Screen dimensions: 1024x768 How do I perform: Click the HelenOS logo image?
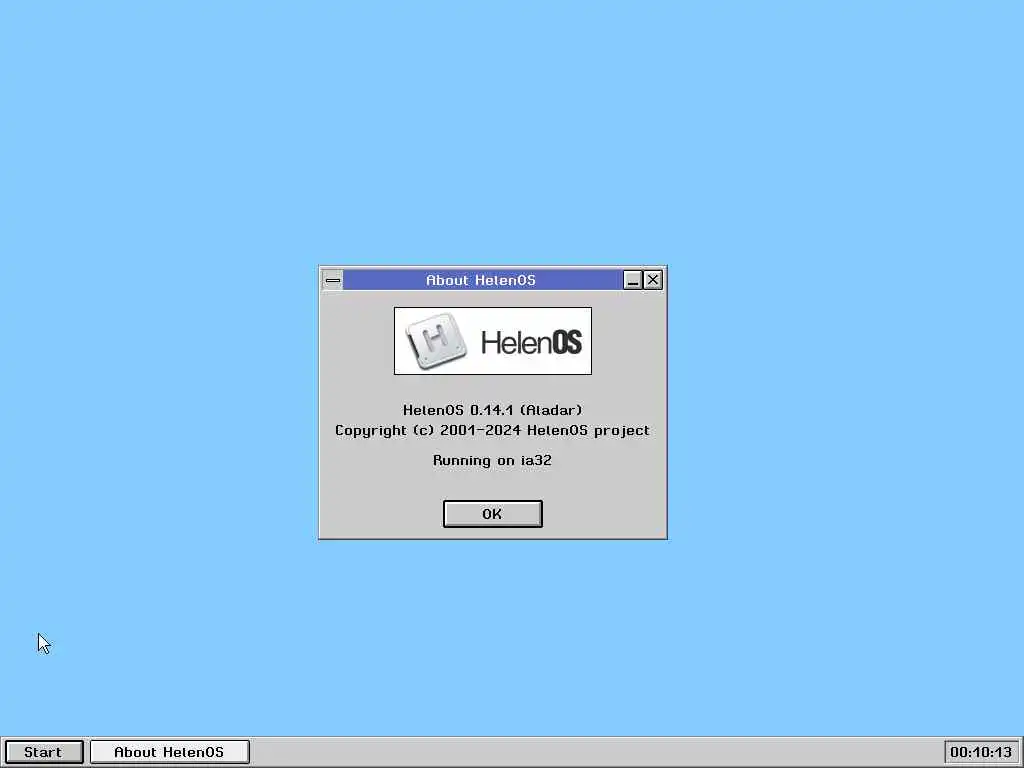[493, 341]
